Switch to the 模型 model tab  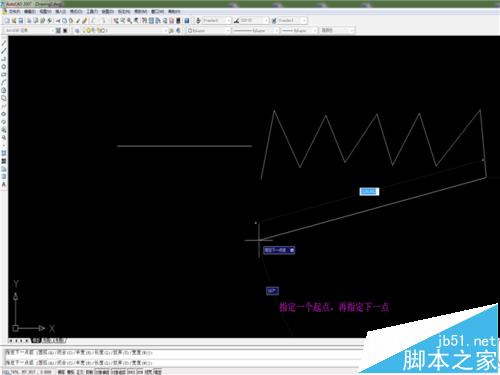36,341
